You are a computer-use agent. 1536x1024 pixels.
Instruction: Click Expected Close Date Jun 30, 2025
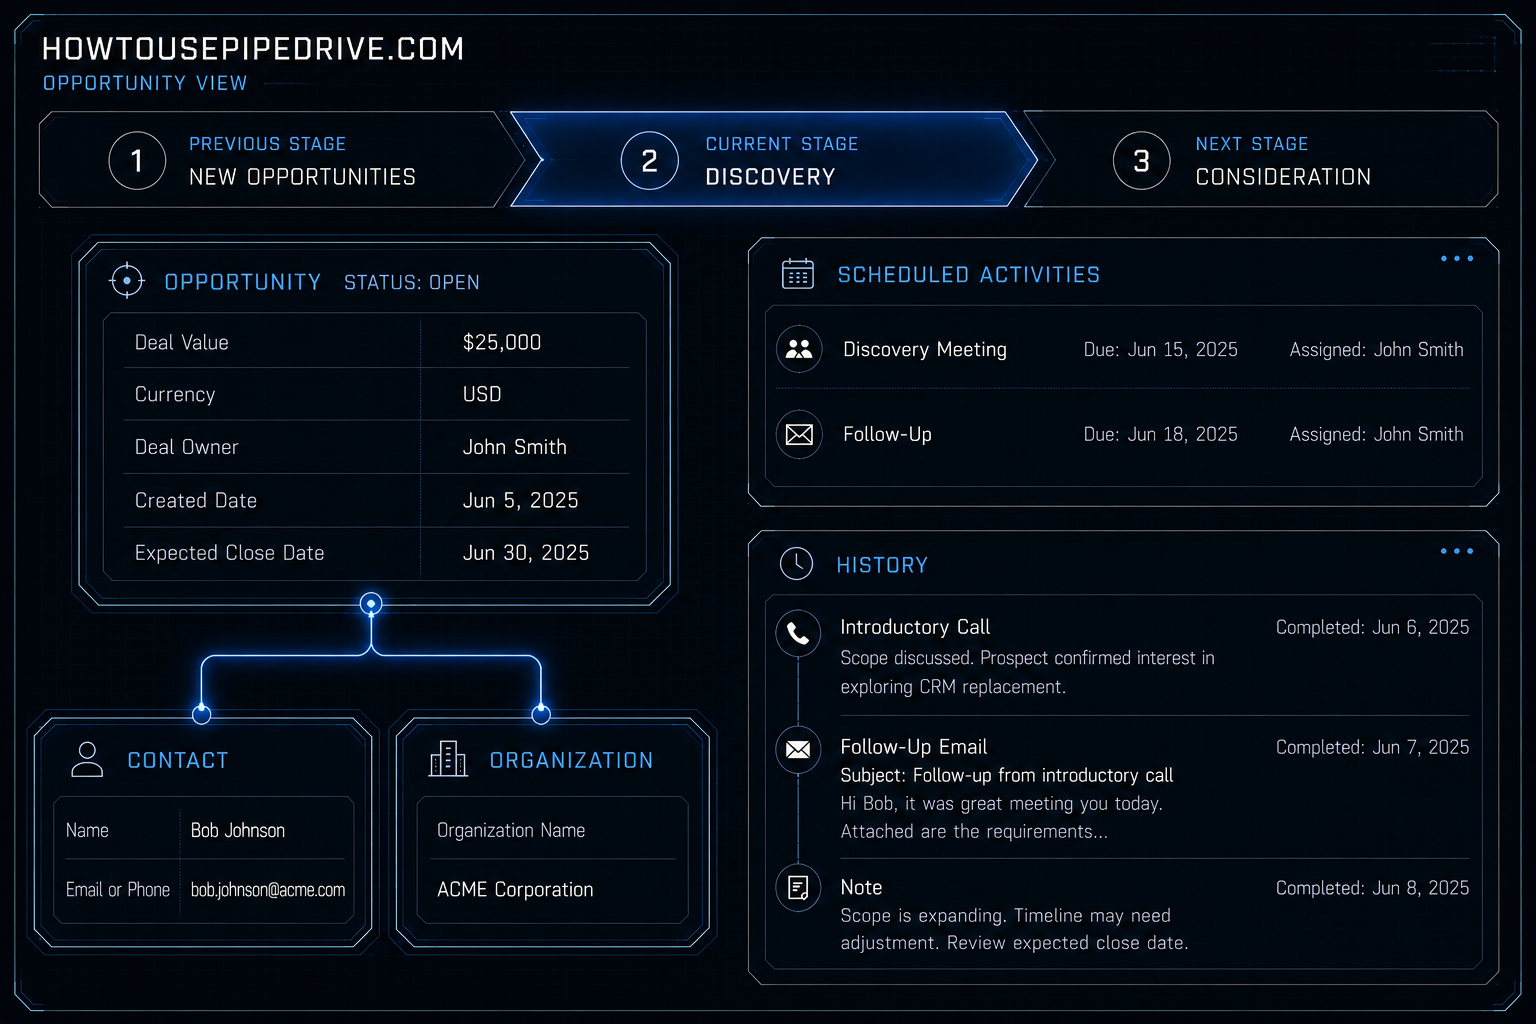tap(525, 553)
